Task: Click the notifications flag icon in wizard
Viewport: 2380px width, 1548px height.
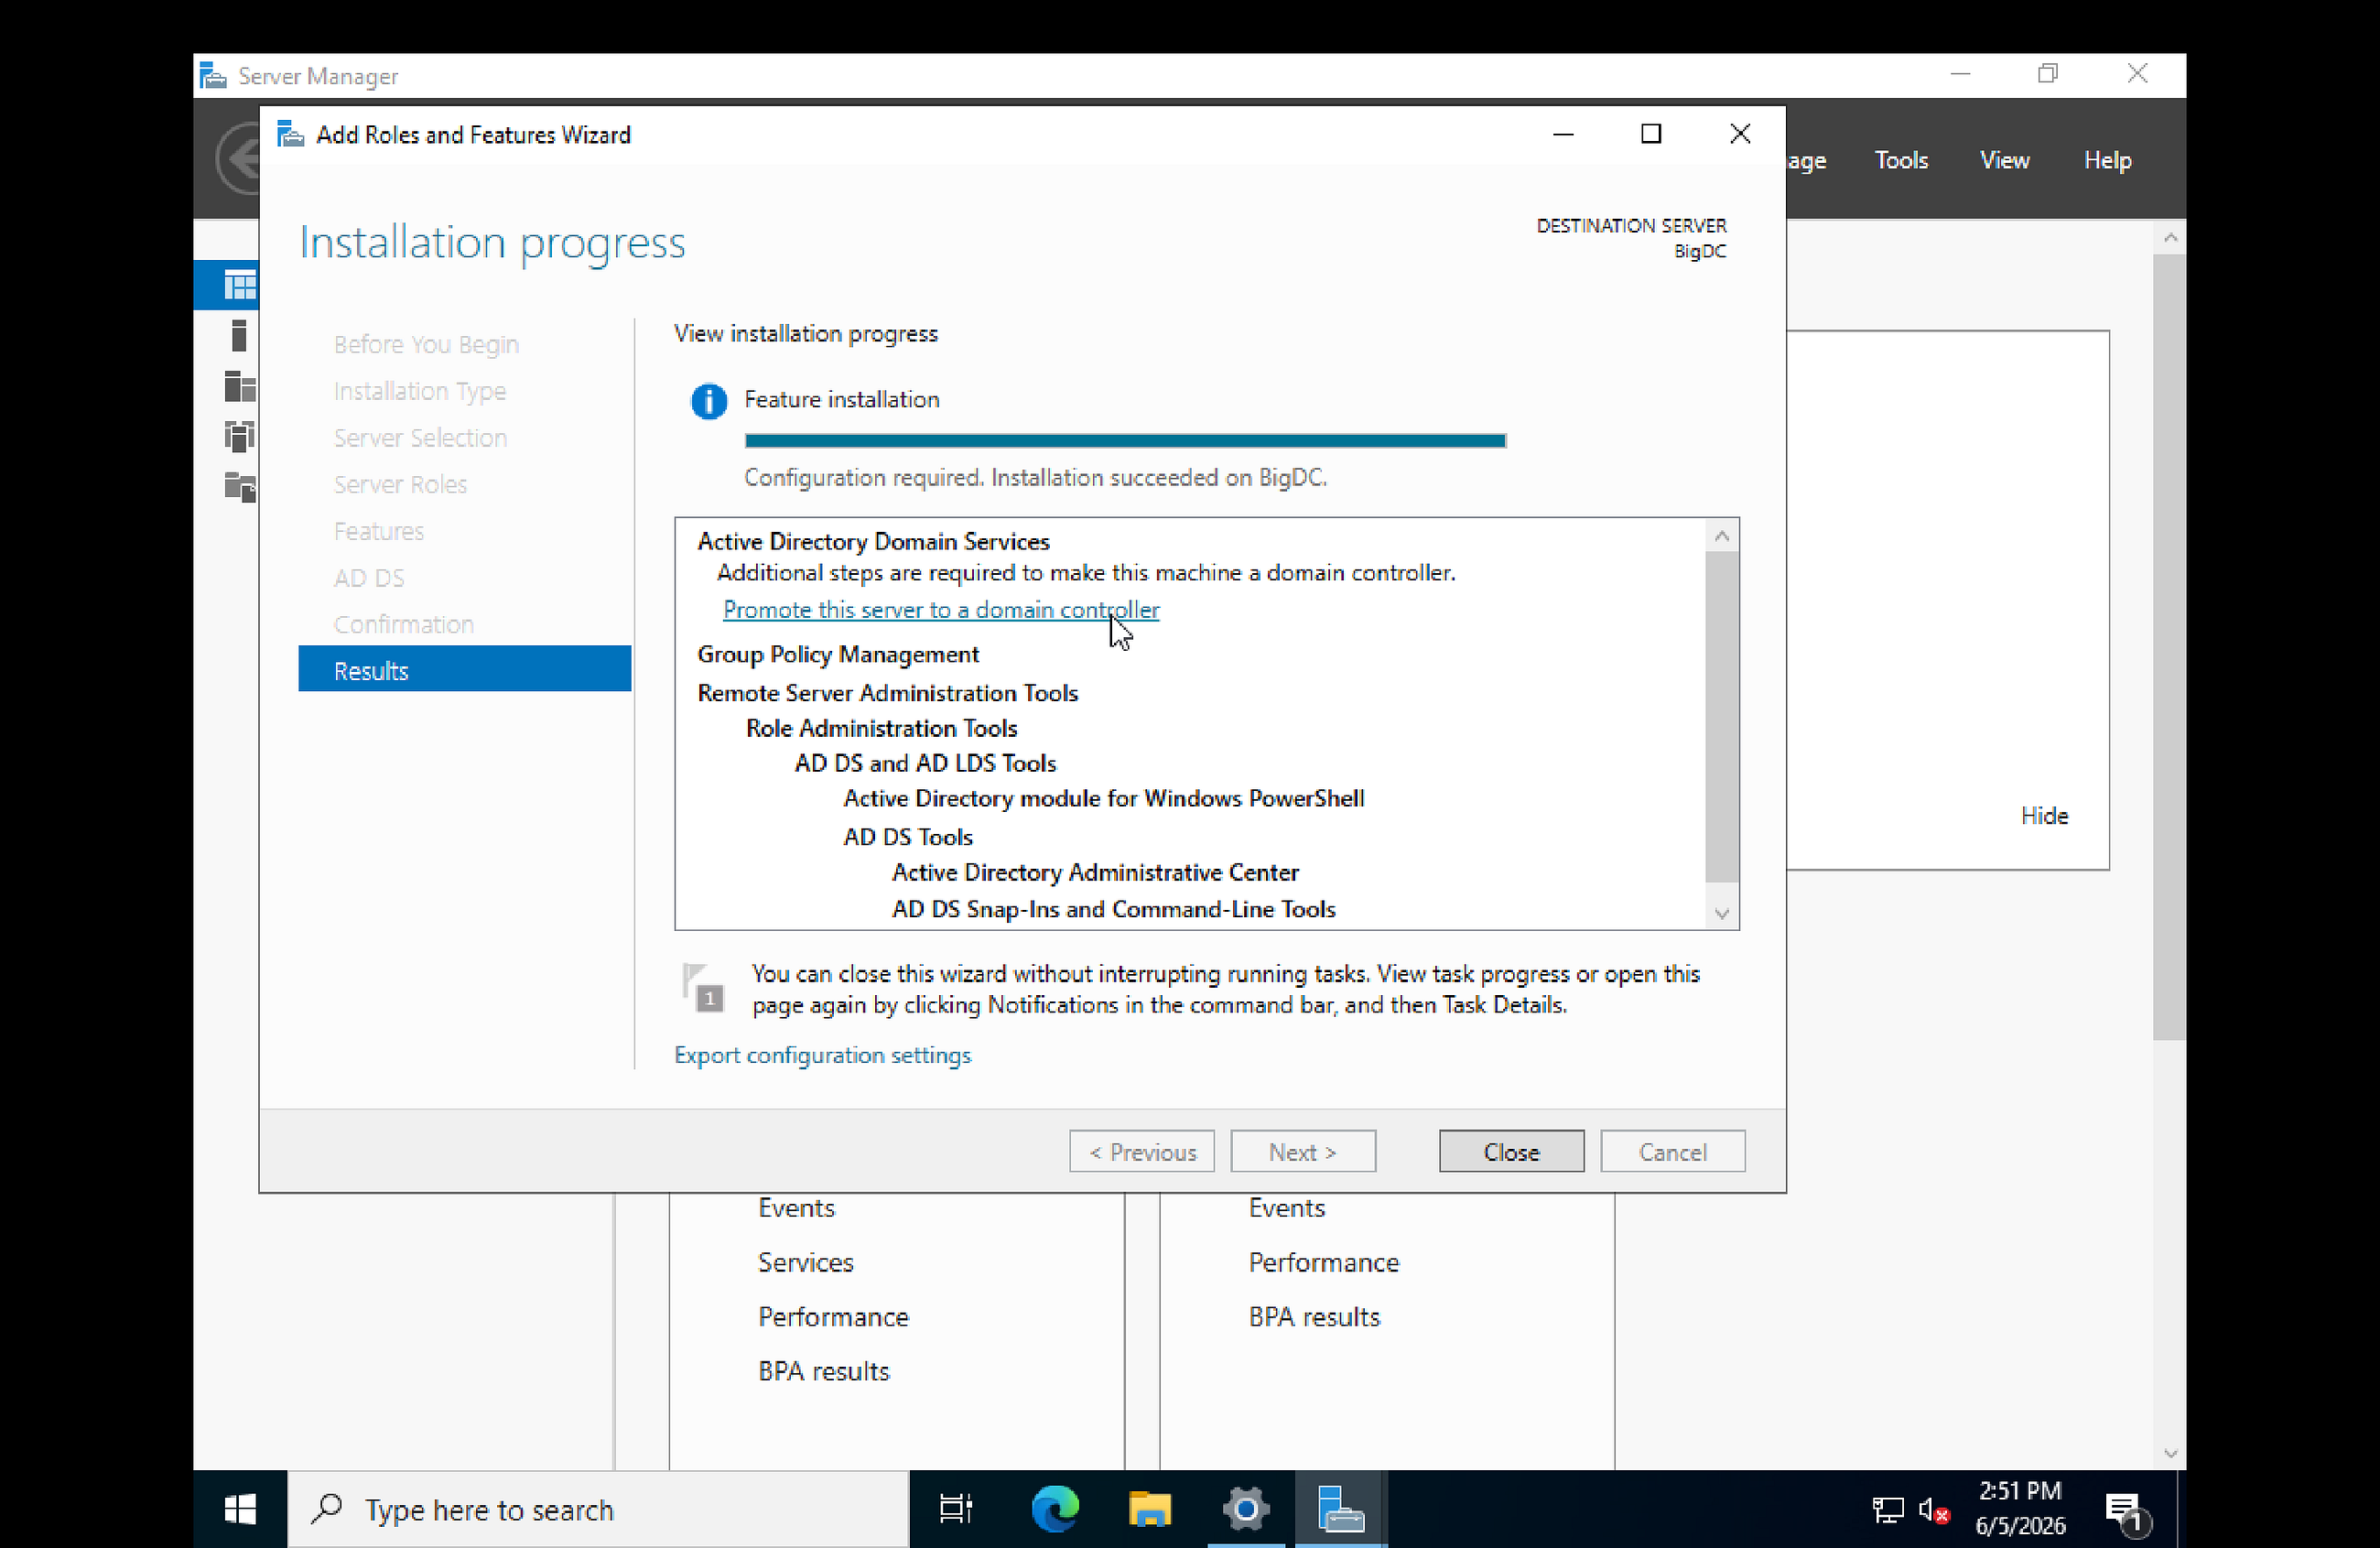Action: 703,988
